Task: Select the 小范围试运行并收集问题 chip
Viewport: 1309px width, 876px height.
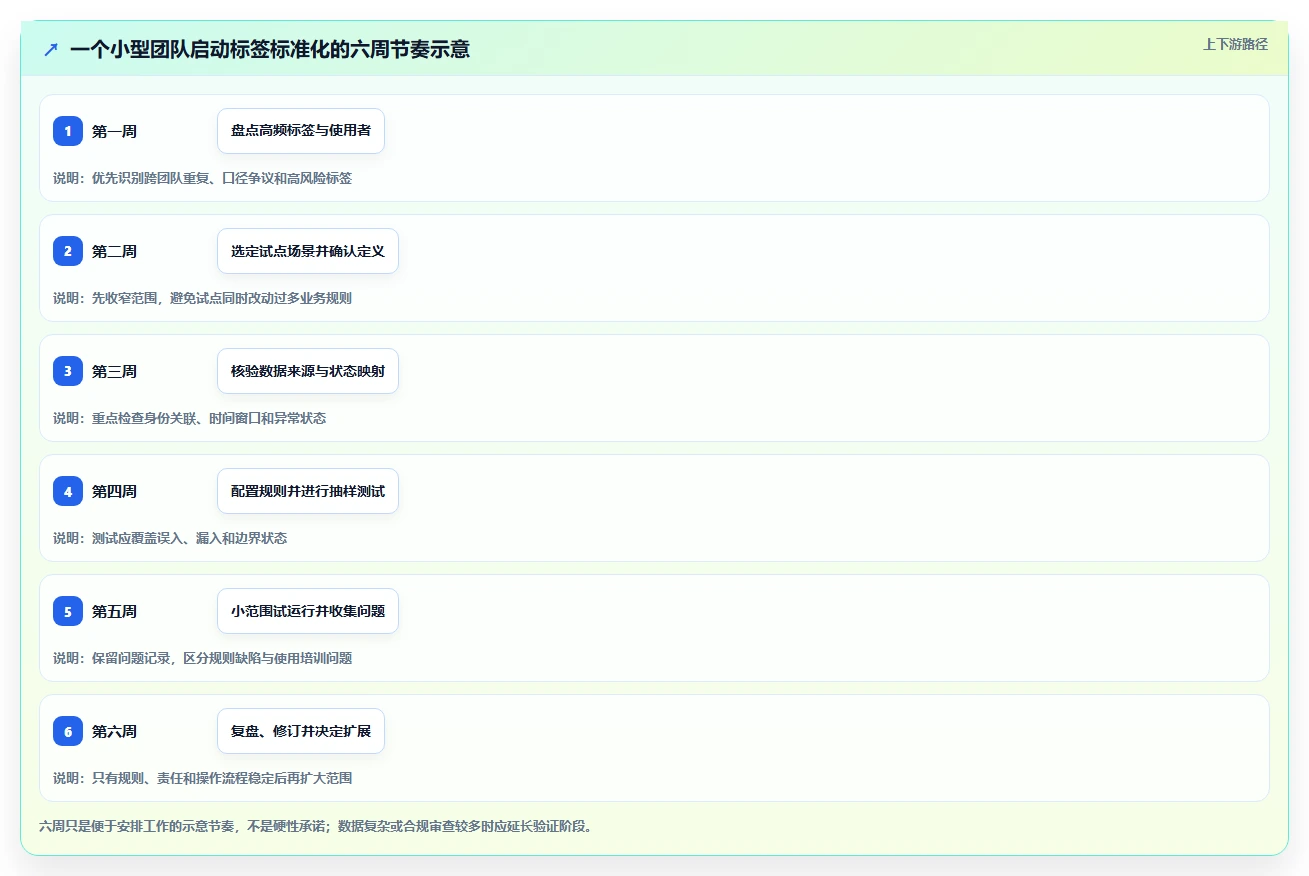Action: tap(308, 611)
